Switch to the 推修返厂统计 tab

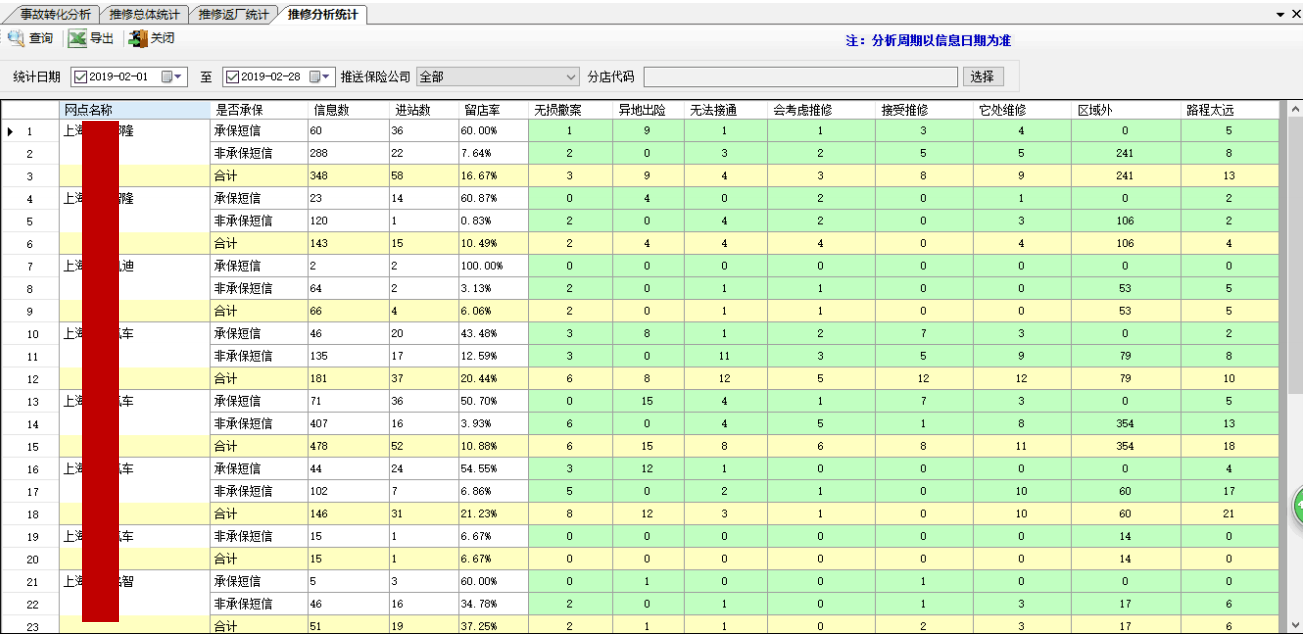point(233,15)
